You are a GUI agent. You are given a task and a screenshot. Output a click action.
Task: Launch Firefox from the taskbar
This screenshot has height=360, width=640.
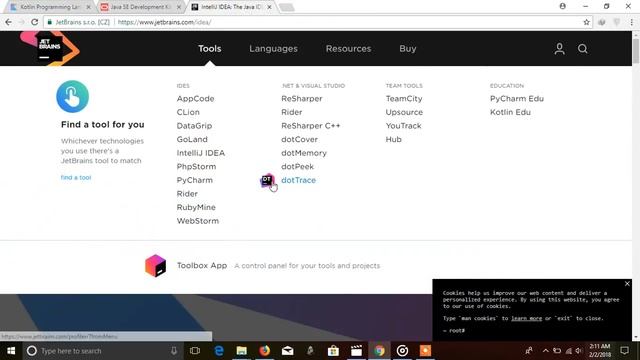pyautogui.click(x=264, y=351)
